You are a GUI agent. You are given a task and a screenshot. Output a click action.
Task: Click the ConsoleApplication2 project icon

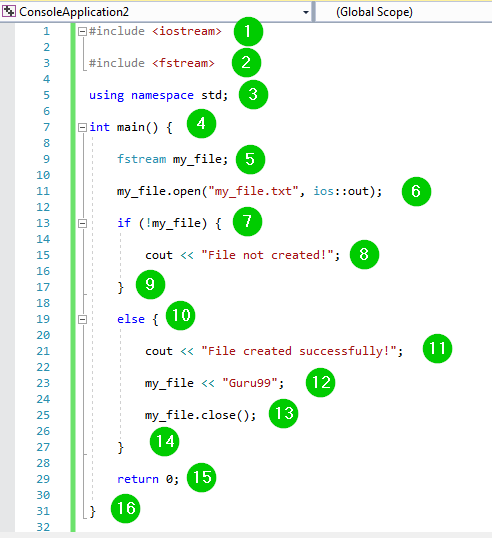pos(9,12)
